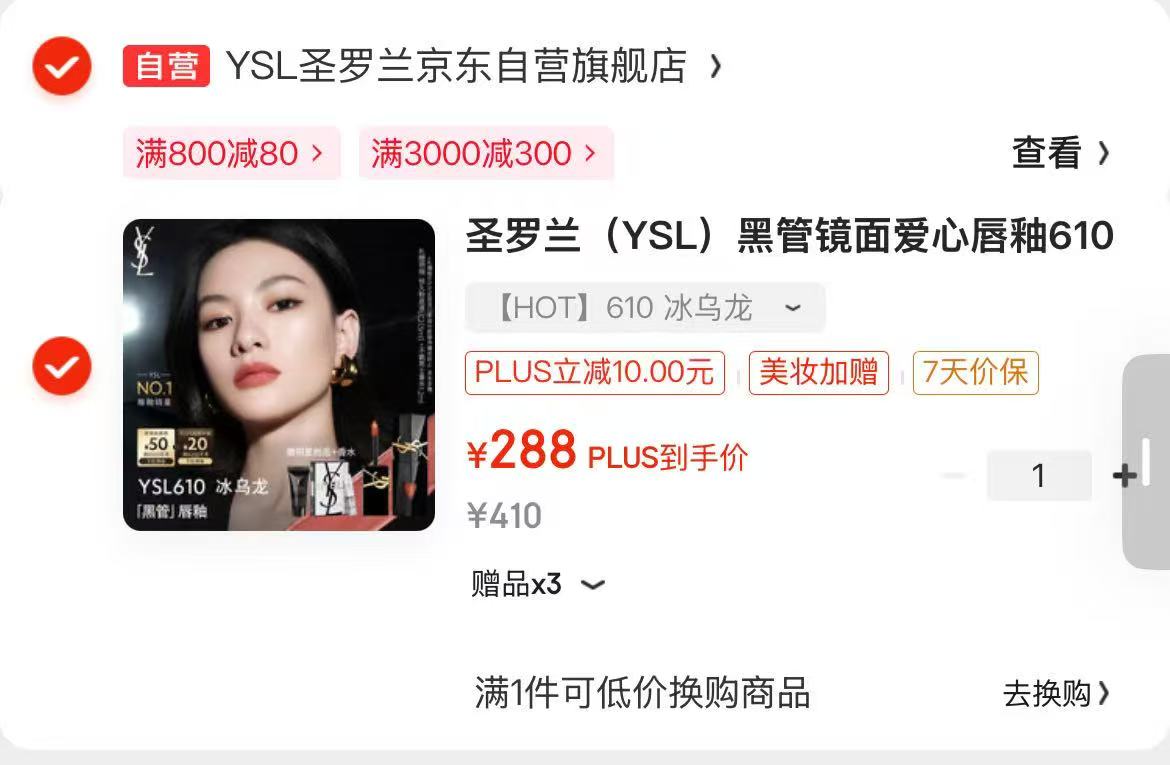Tap the arrow next to the store name
This screenshot has height=765, width=1170.
coord(716,66)
